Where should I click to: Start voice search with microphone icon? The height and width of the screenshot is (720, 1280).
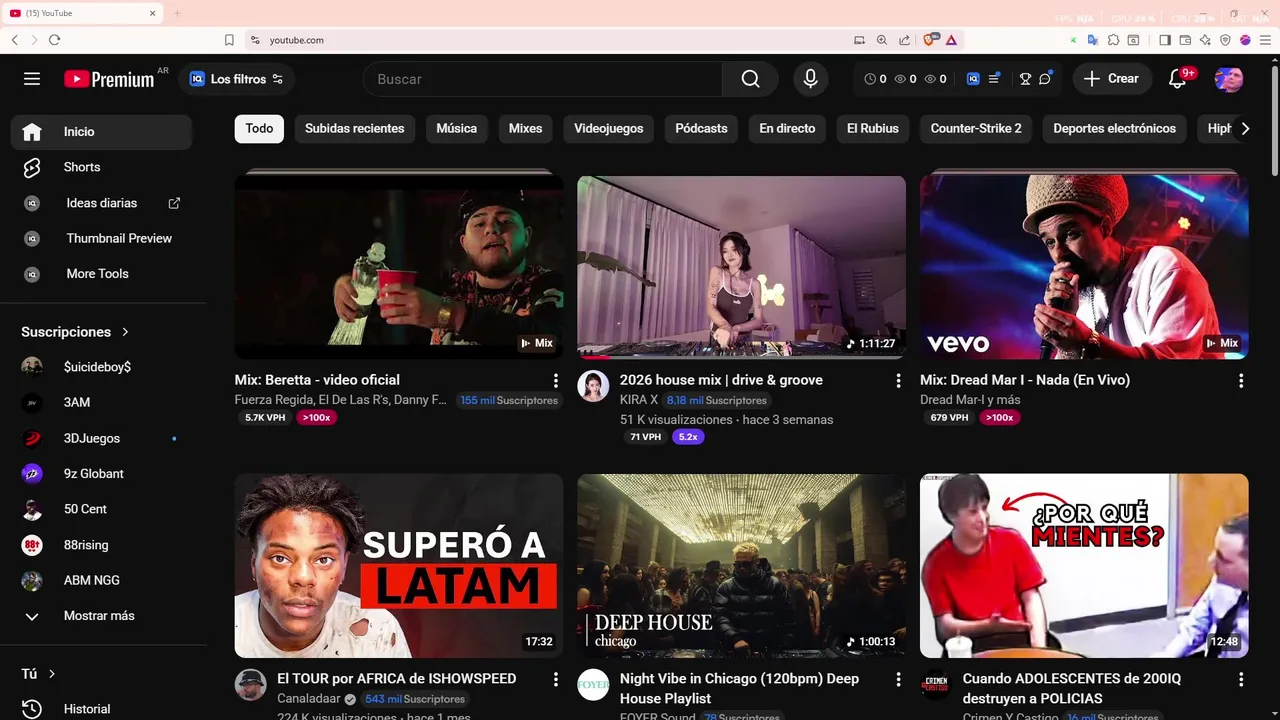tap(810, 79)
